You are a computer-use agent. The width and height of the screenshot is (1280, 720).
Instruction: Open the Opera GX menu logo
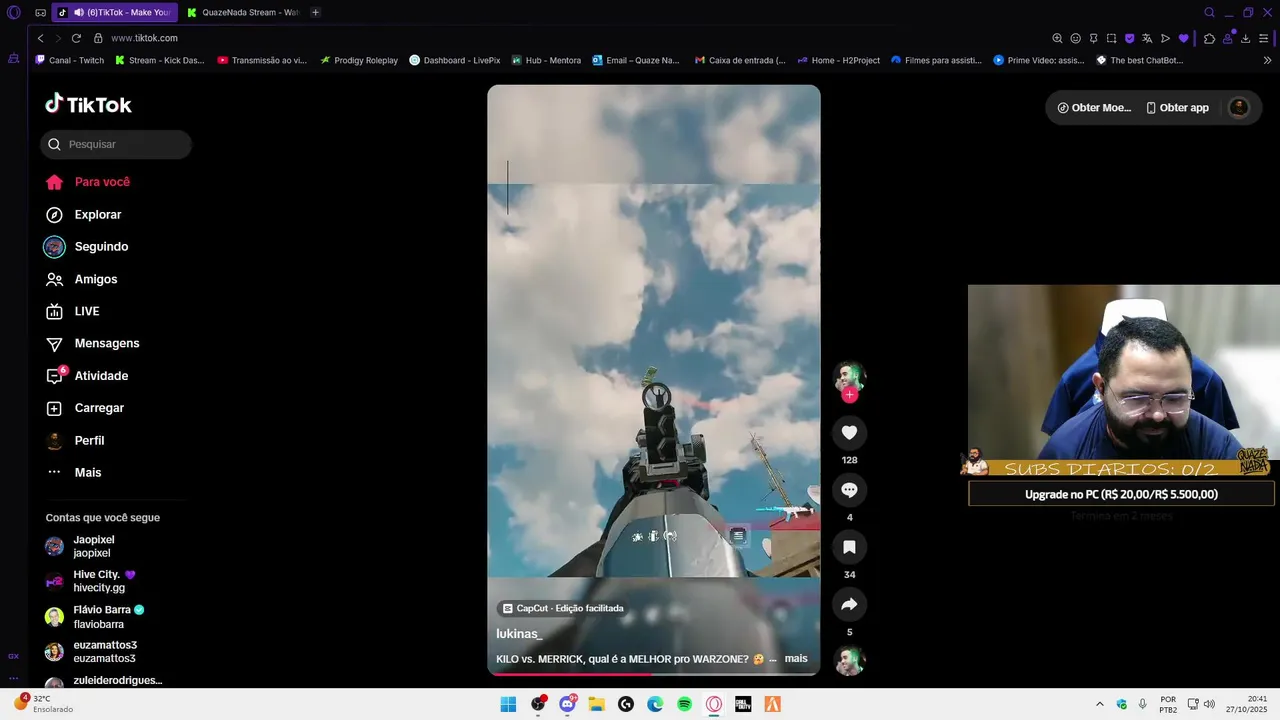(x=13, y=13)
